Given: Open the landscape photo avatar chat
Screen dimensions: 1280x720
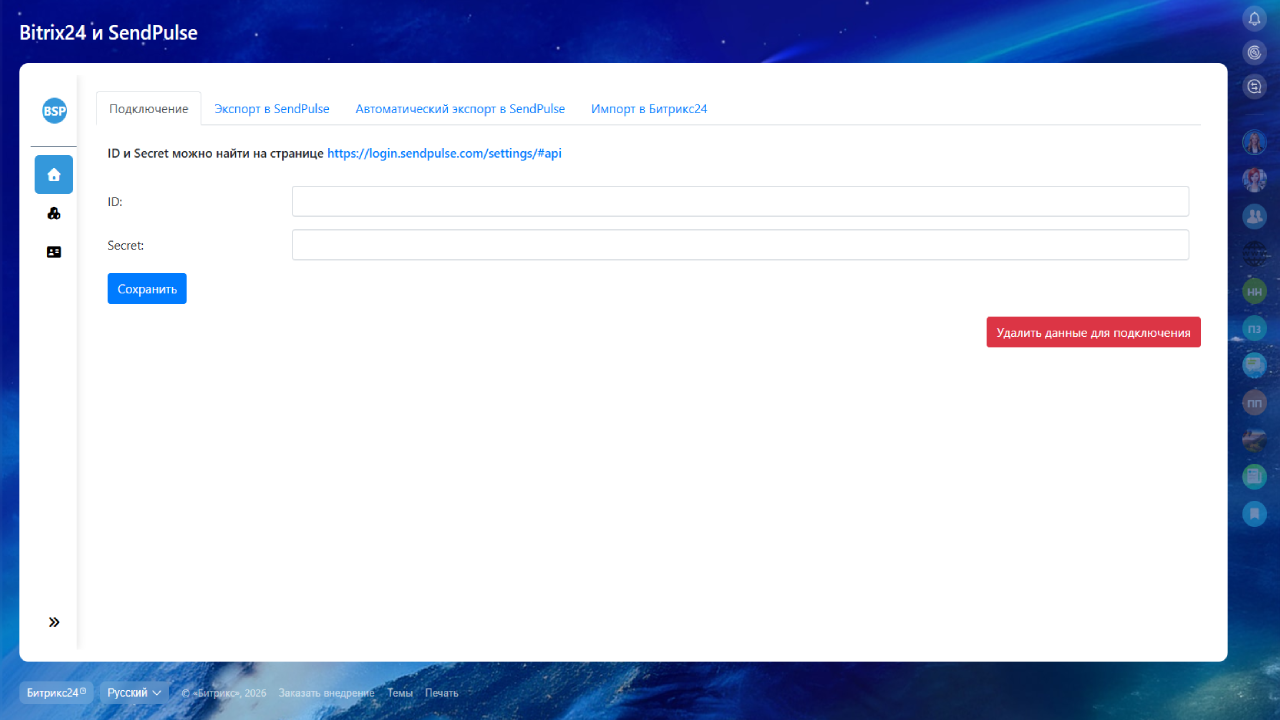Looking at the screenshot, I should pos(1254,440).
